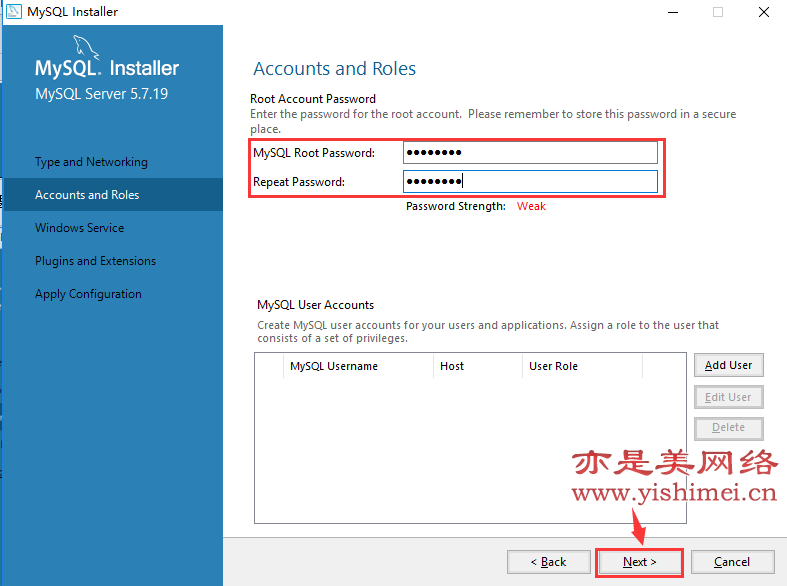
Task: Click the Delete user button
Action: click(x=729, y=428)
